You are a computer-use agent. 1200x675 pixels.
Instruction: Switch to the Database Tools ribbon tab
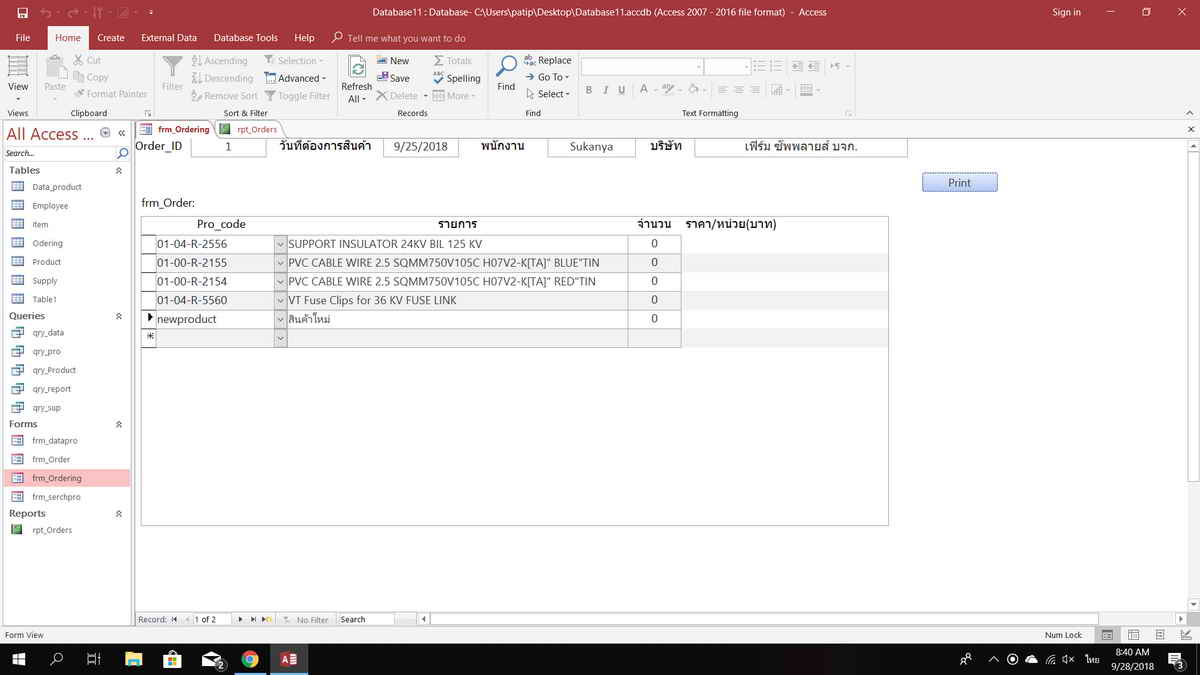click(246, 38)
